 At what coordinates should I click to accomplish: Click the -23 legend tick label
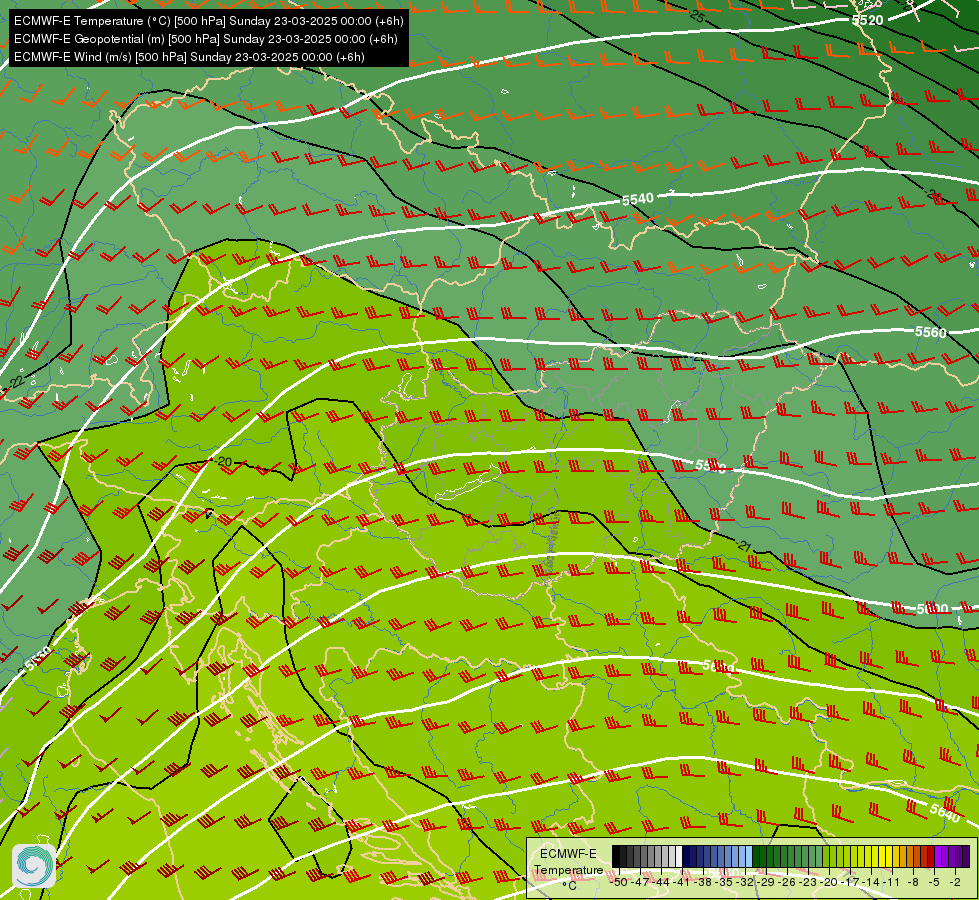tap(809, 882)
